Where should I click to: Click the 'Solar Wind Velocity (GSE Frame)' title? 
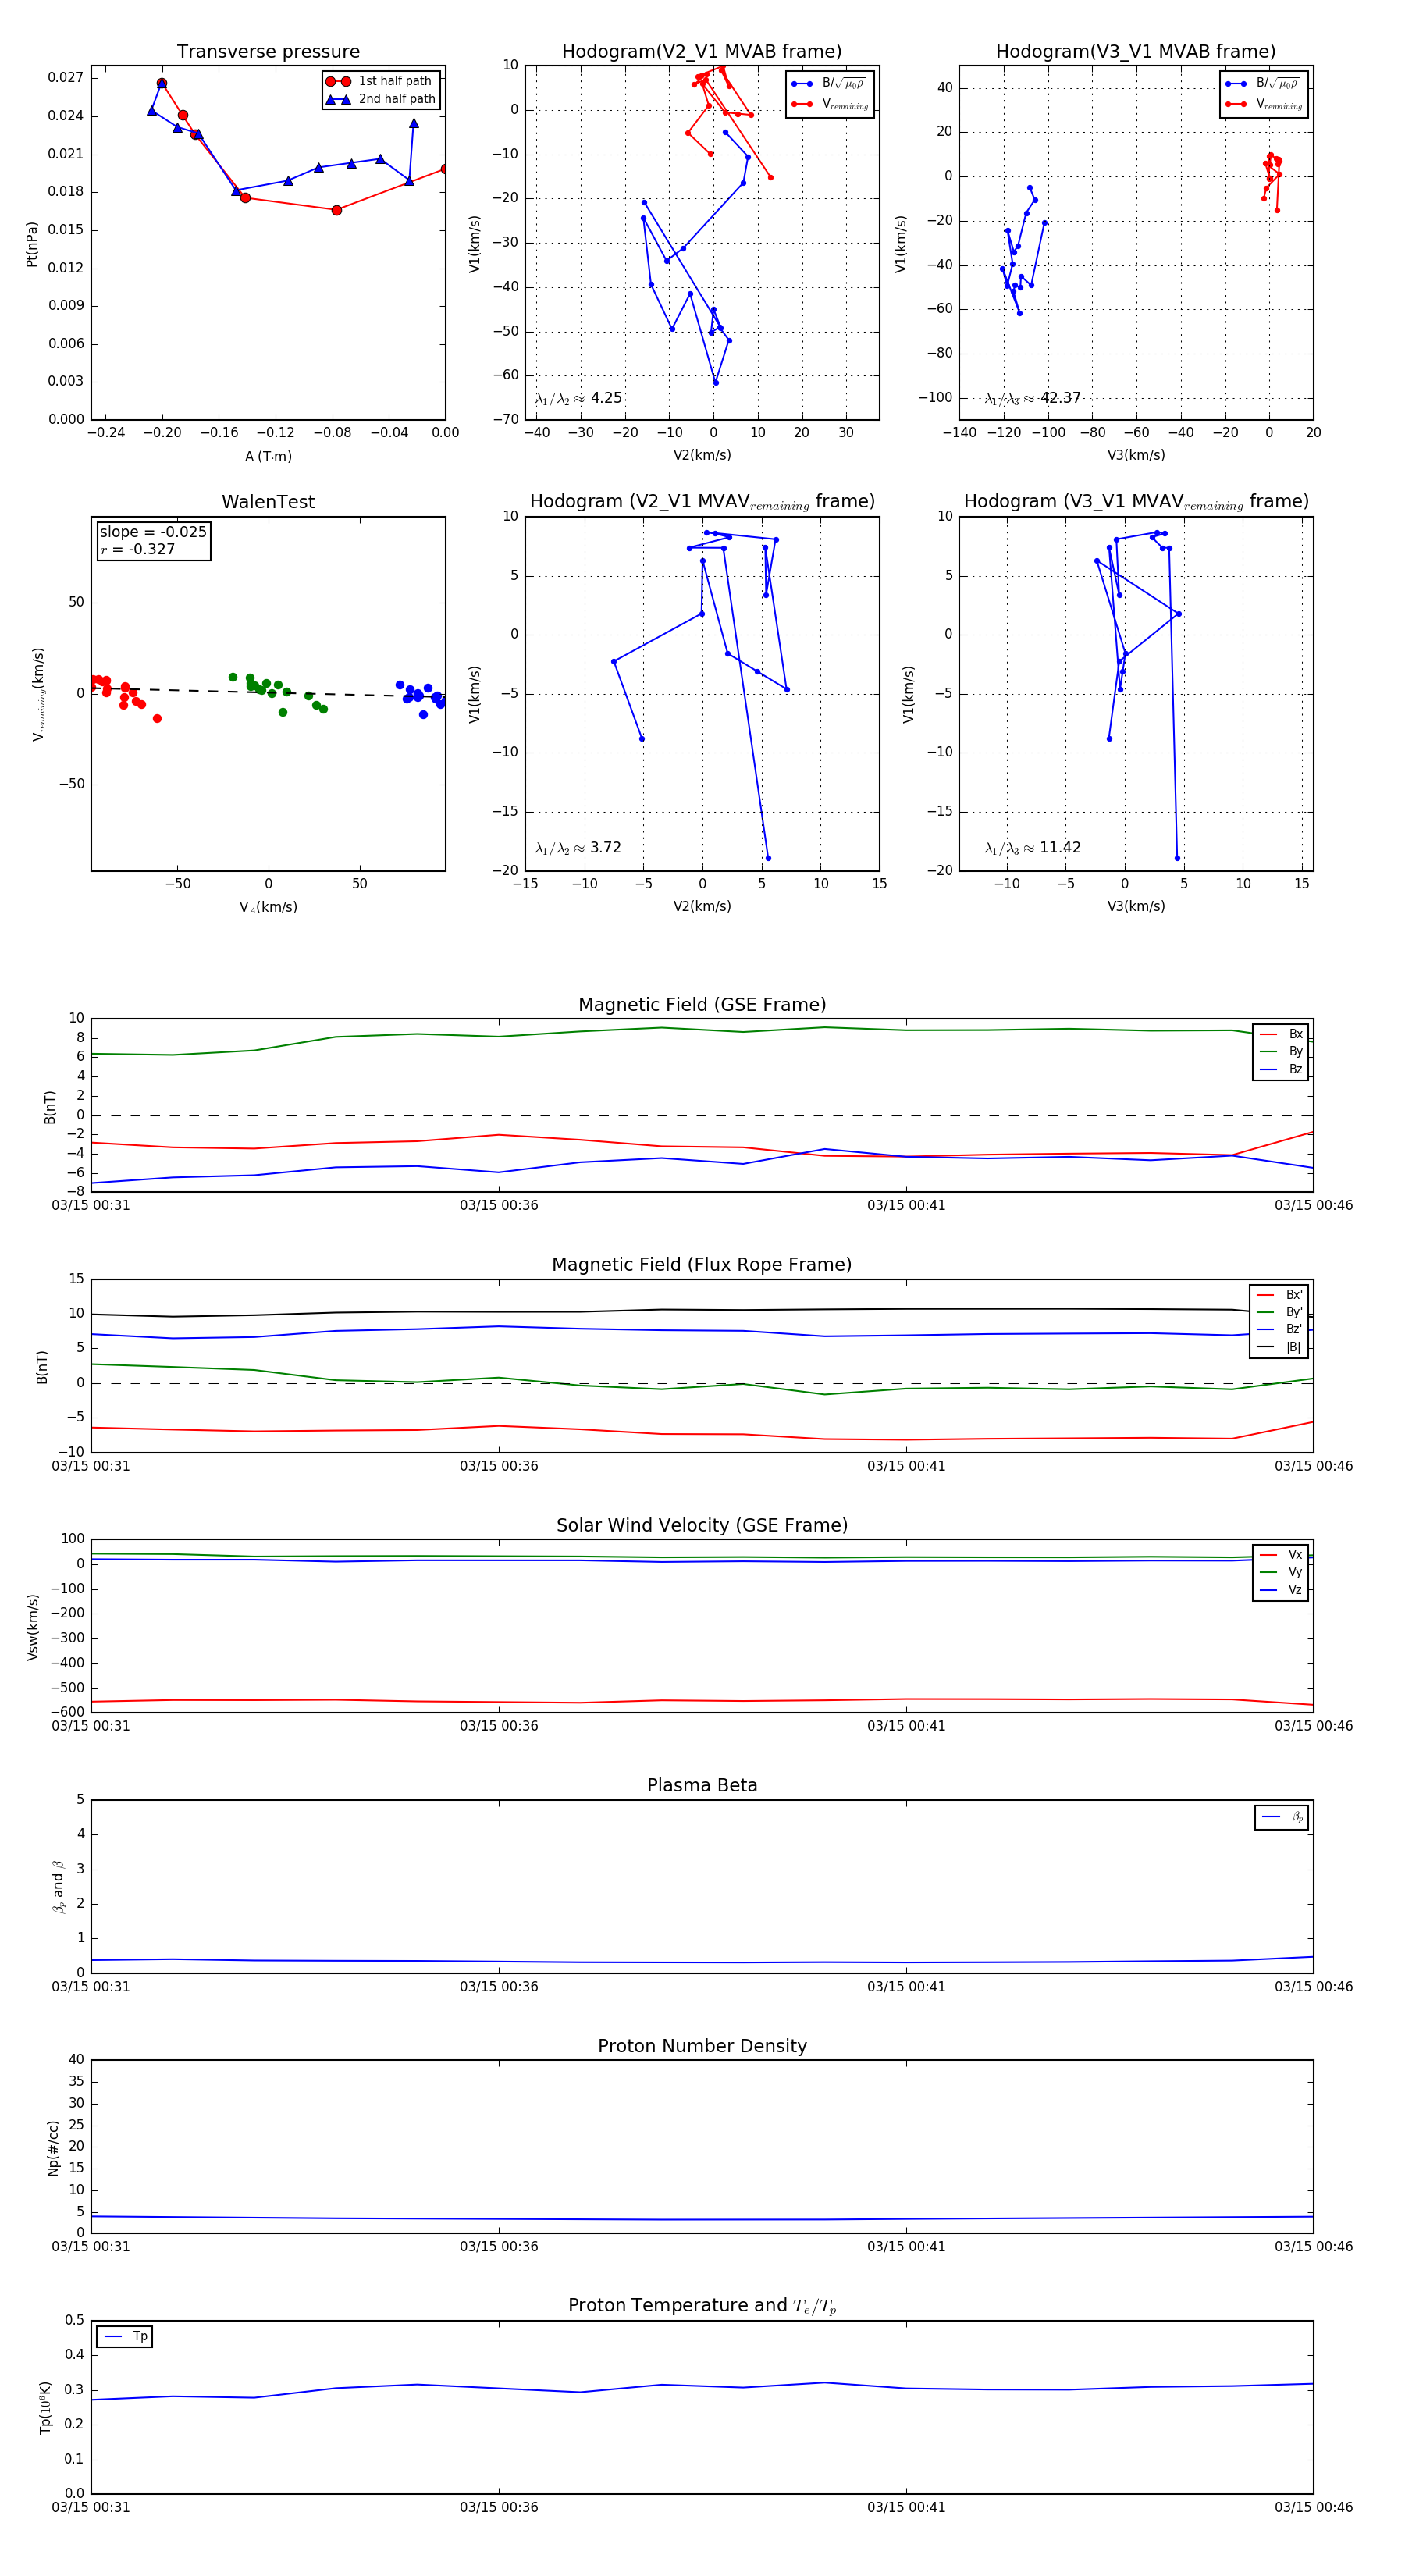pyautogui.click(x=702, y=1525)
